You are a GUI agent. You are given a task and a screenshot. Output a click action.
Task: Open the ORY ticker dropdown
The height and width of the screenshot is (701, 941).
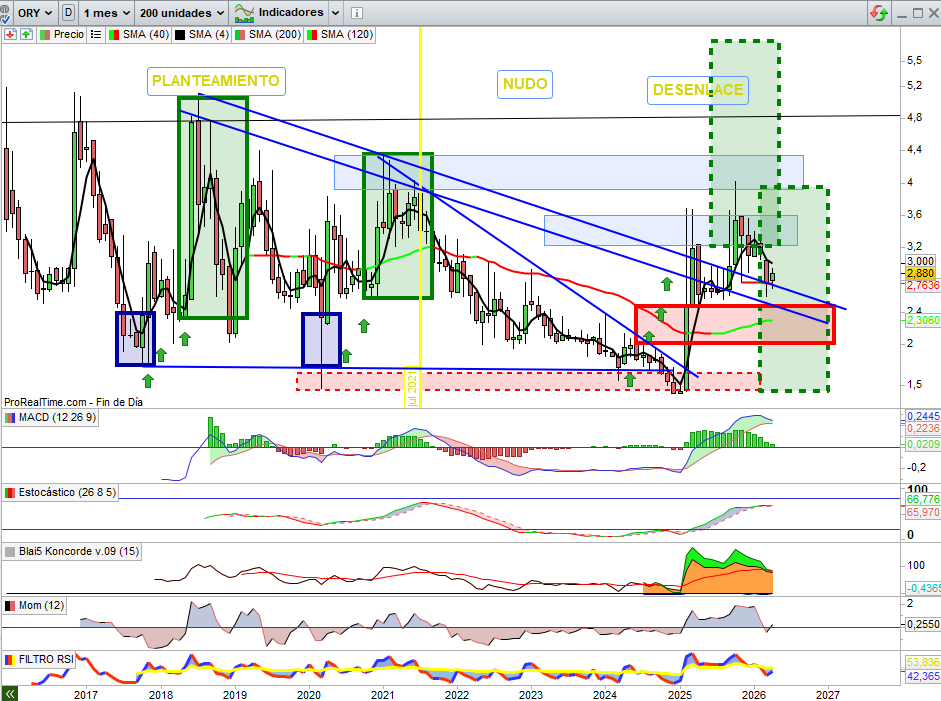coord(35,13)
